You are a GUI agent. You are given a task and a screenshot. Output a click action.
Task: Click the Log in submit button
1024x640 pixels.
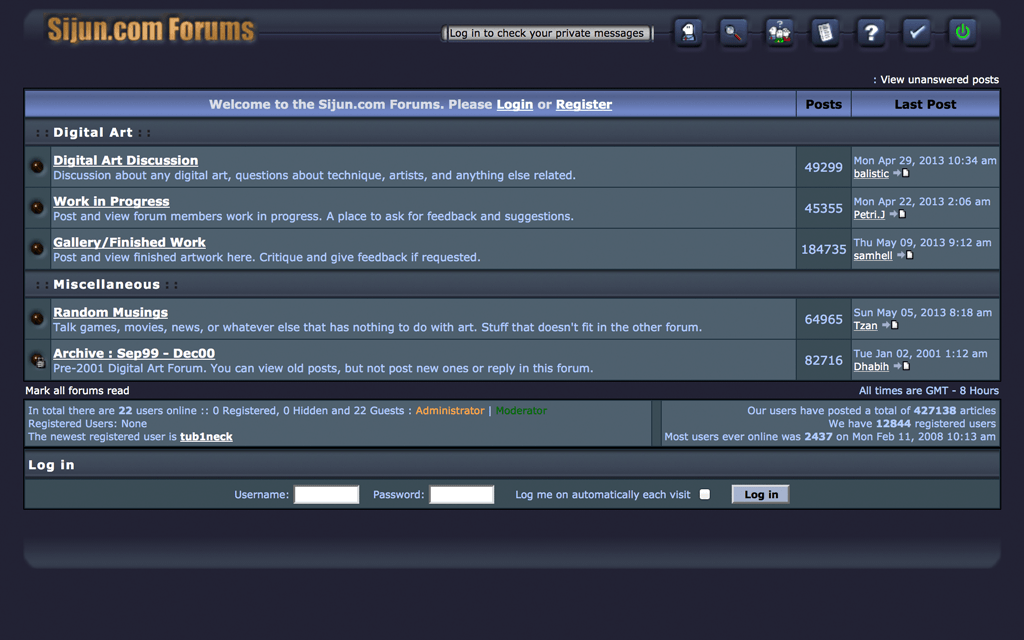tap(760, 494)
